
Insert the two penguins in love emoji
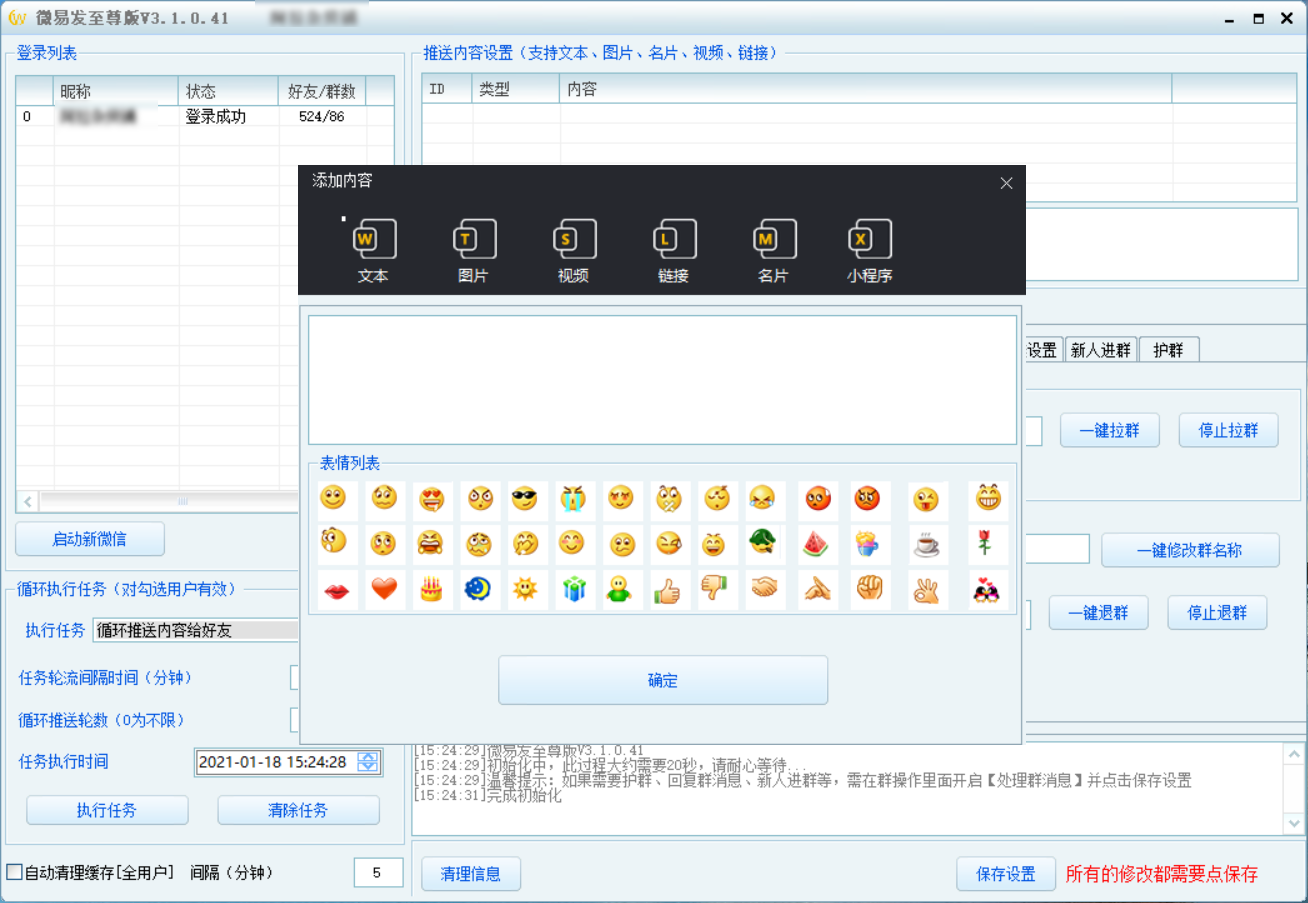click(x=988, y=591)
